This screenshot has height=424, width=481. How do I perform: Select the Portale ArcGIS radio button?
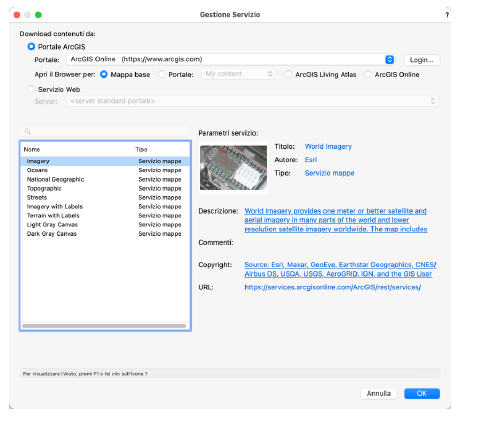(31, 46)
